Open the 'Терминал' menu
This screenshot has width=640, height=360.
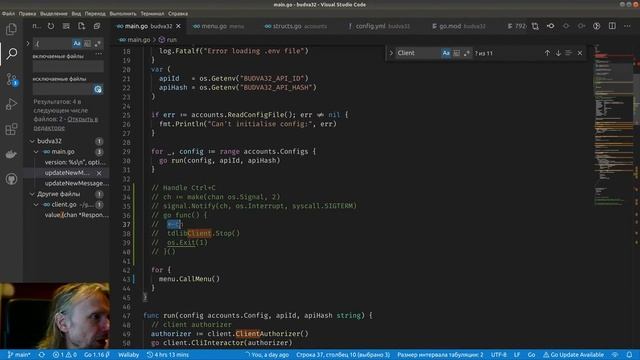click(x=152, y=13)
